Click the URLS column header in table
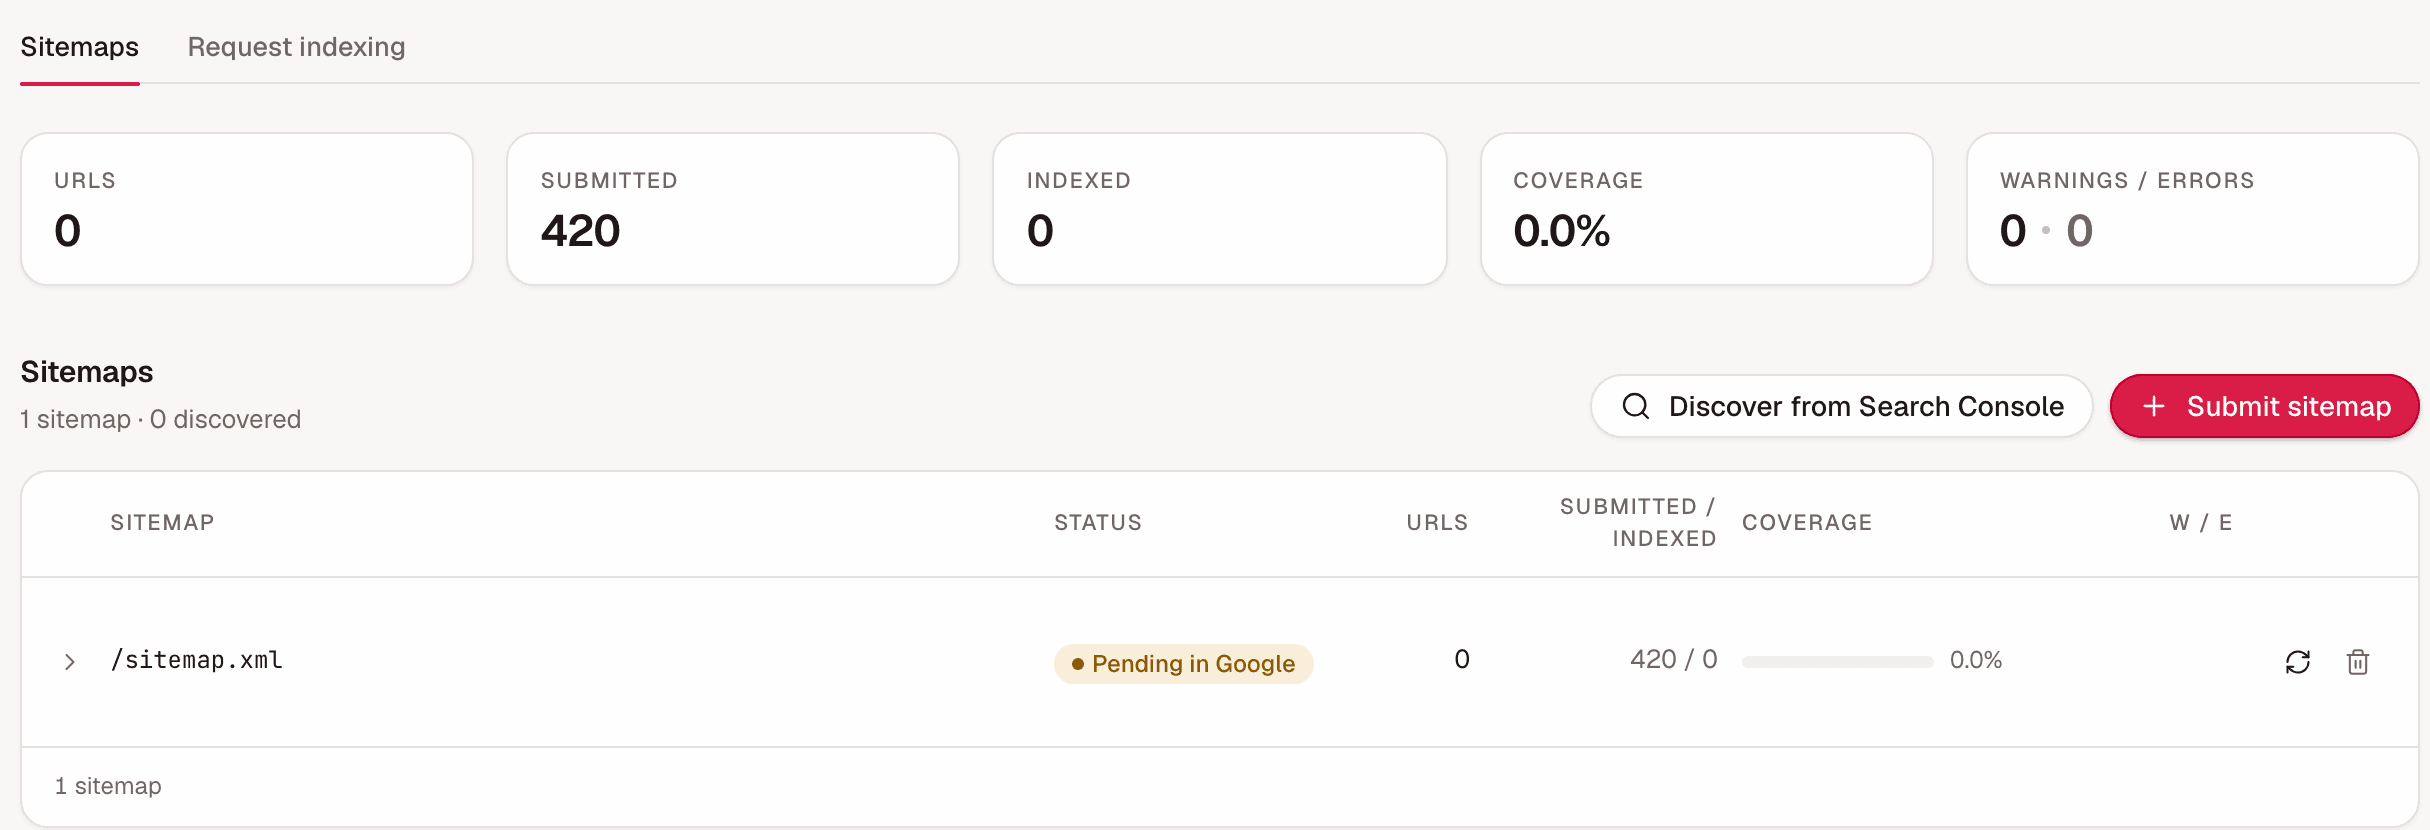This screenshot has width=2430, height=830. point(1437,522)
